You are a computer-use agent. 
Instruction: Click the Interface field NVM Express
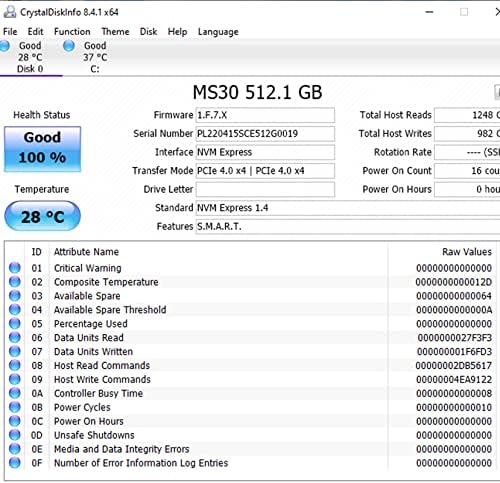[265, 152]
